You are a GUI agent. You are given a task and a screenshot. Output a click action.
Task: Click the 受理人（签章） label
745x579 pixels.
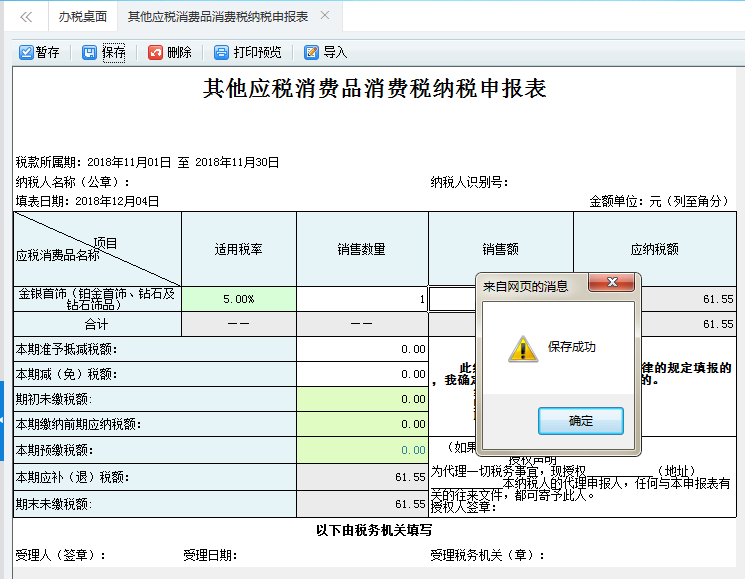click(x=60, y=555)
